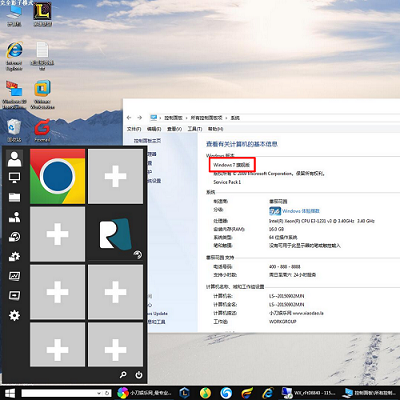Click the small circular arrow on the R tile
Viewport: 400px width, 400px height.
click(x=137, y=255)
